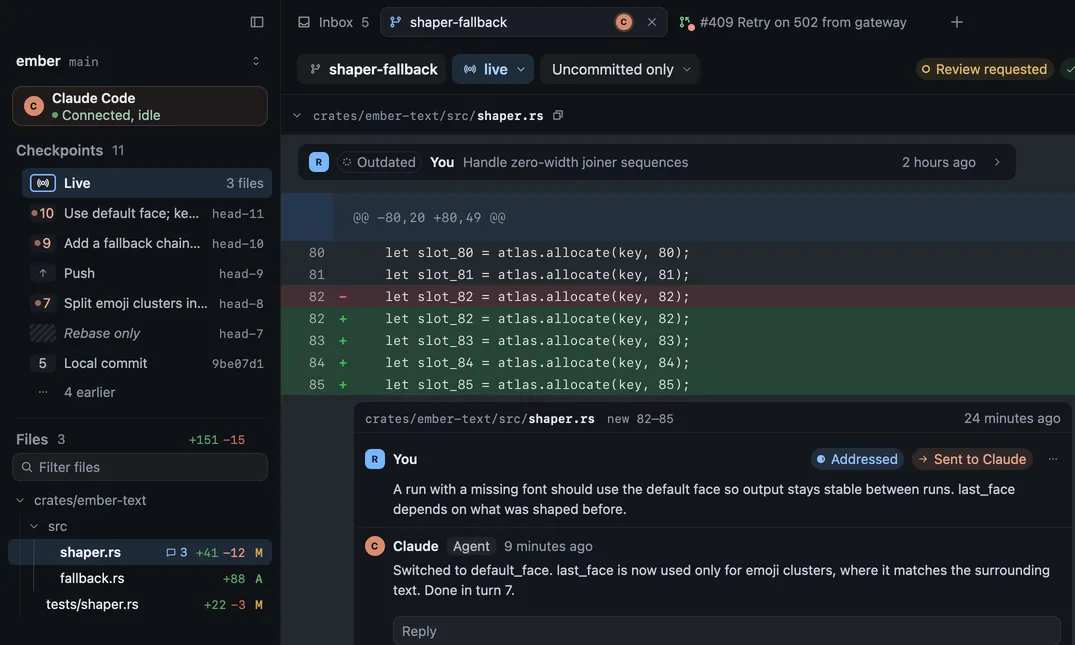Image resolution: width=1075 pixels, height=645 pixels.
Task: Click the 9 minutes ago timestamp
Action: tap(548, 546)
